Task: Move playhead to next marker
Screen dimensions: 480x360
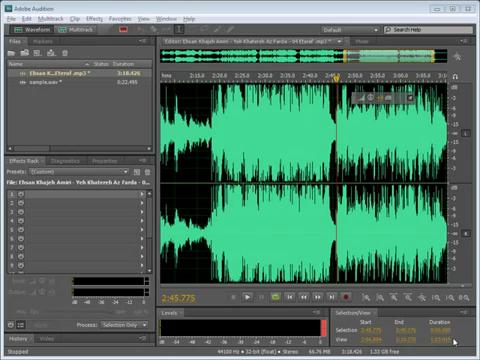Action: point(332,297)
